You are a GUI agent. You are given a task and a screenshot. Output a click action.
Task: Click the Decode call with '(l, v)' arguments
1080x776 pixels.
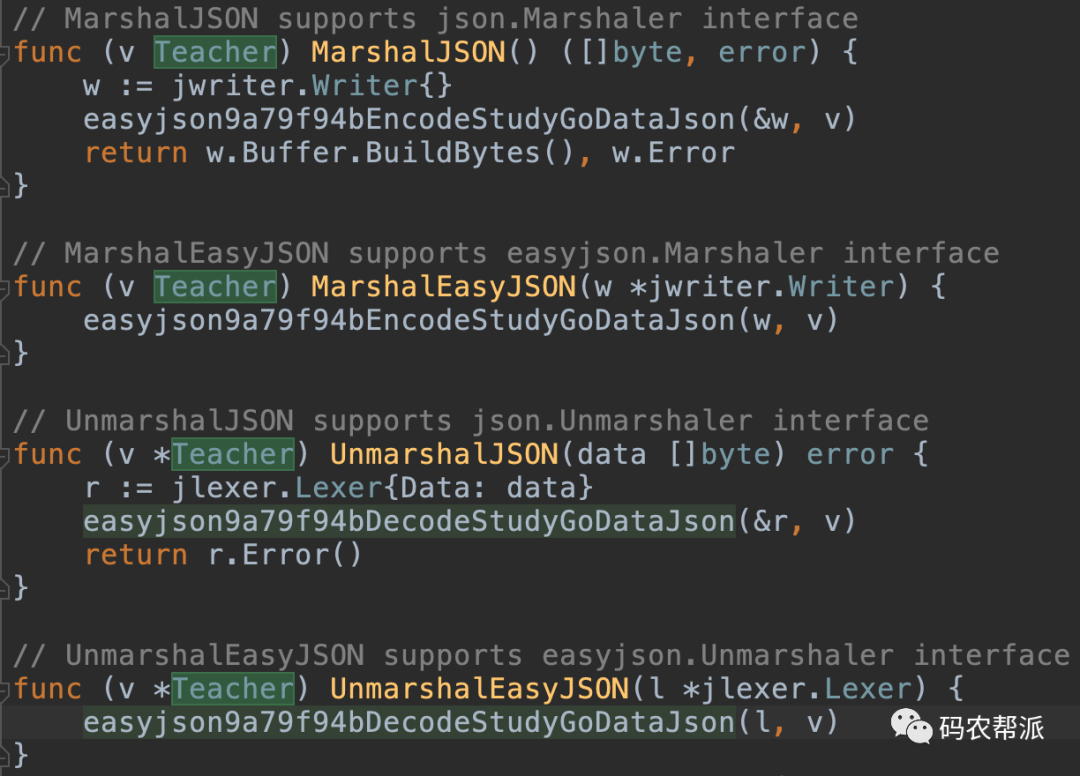coord(460,722)
